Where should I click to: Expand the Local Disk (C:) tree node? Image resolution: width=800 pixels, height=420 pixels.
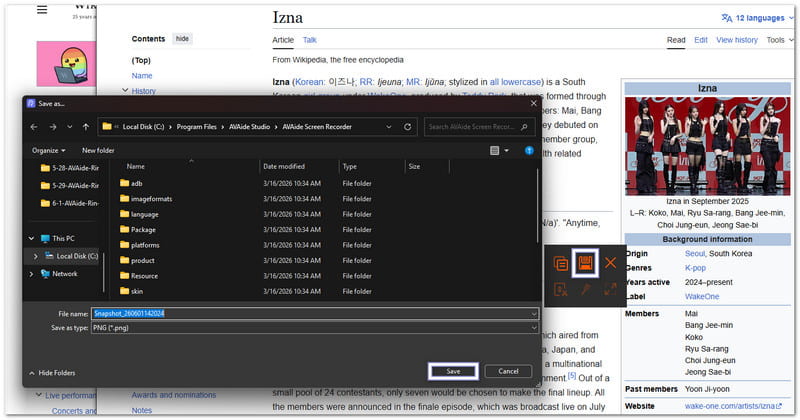coord(35,256)
